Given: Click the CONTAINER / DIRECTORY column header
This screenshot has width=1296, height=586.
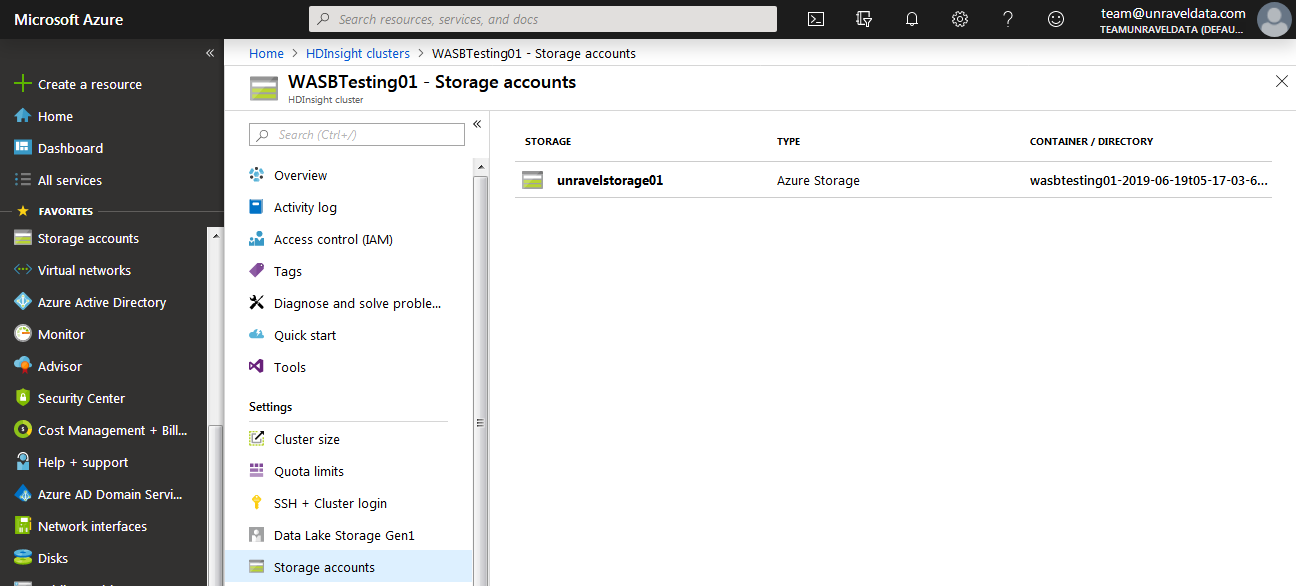Looking at the screenshot, I should click(x=1091, y=142).
